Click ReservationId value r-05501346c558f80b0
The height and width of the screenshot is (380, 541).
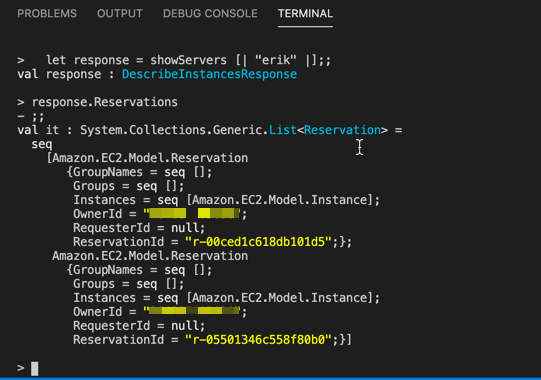tap(258, 340)
